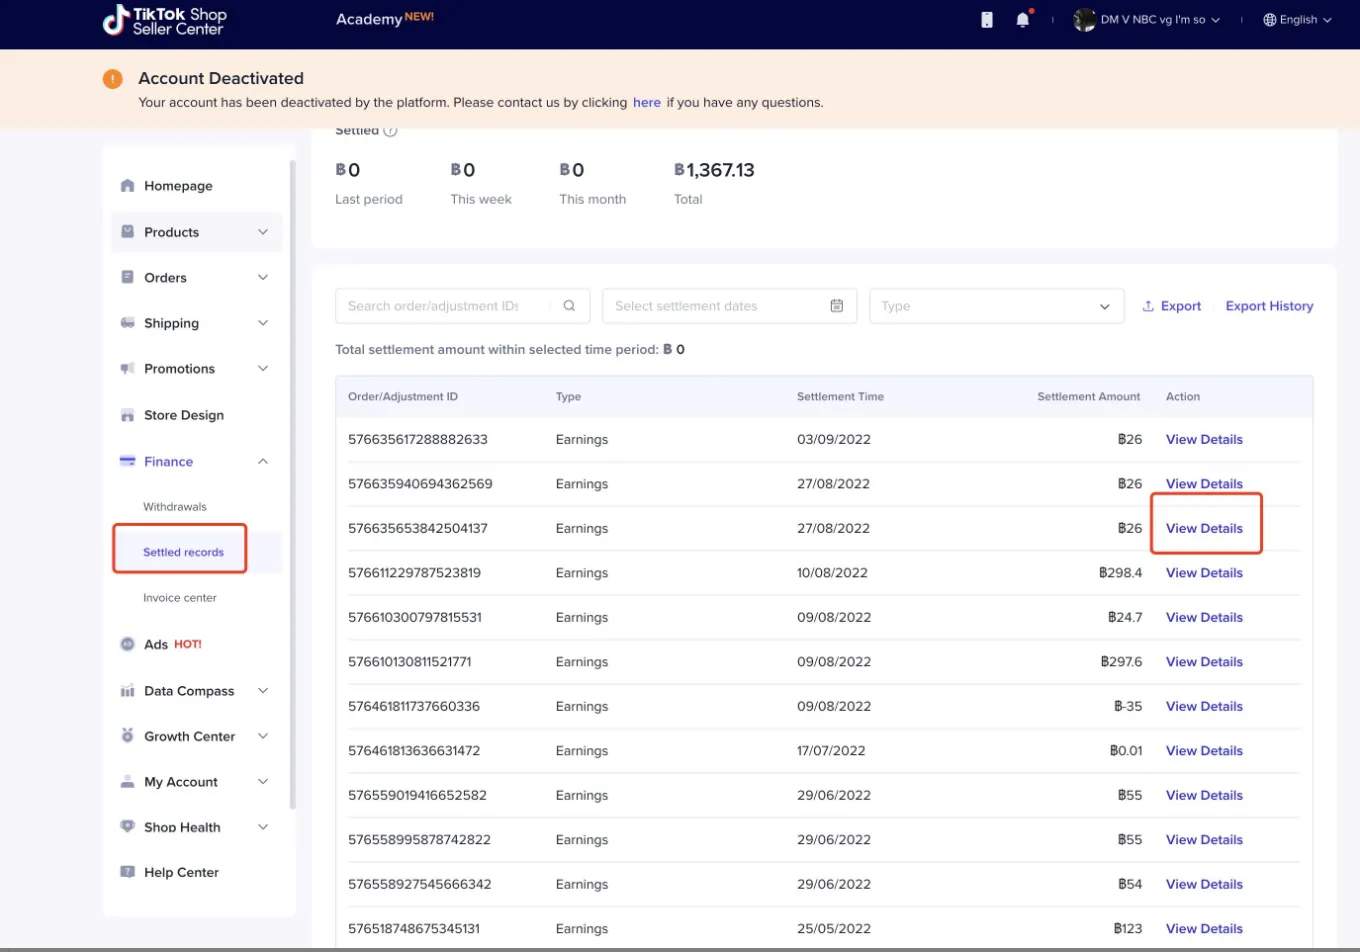Select the Shop Health shield icon

click(x=127, y=827)
